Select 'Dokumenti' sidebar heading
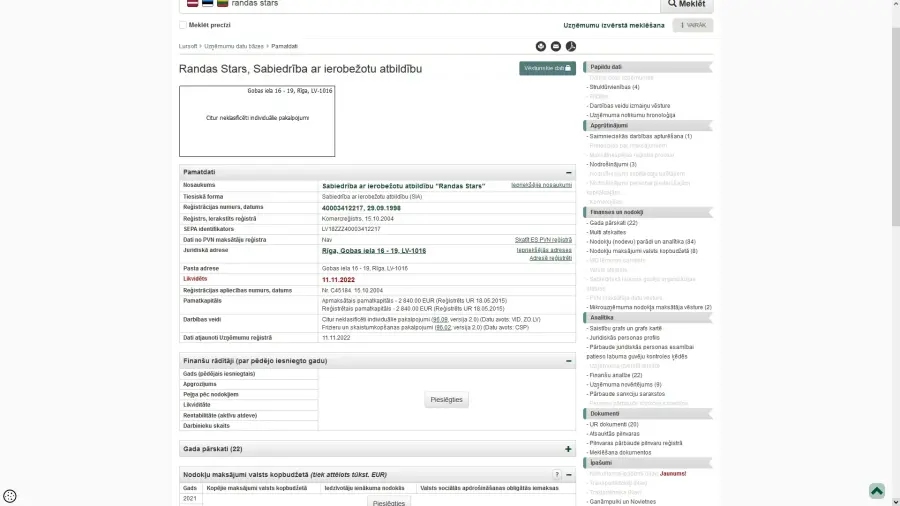 click(648, 414)
